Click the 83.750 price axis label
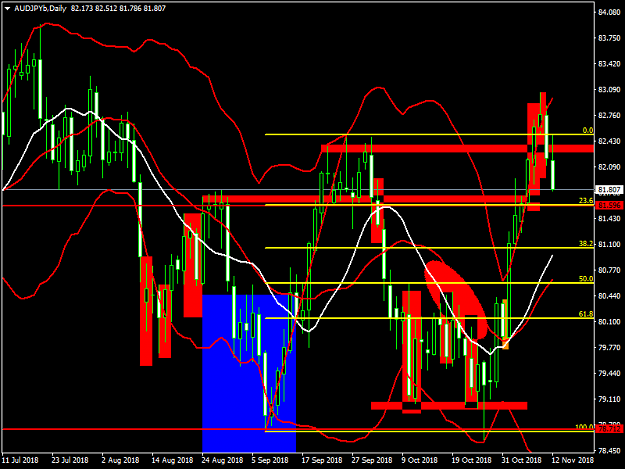This screenshot has height=469, width=625. 609,38
